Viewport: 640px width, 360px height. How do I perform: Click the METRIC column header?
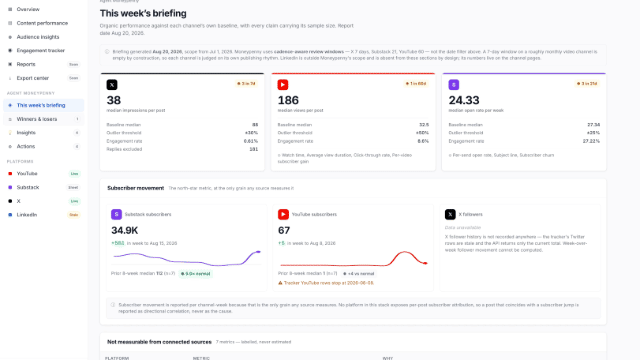click(201, 358)
